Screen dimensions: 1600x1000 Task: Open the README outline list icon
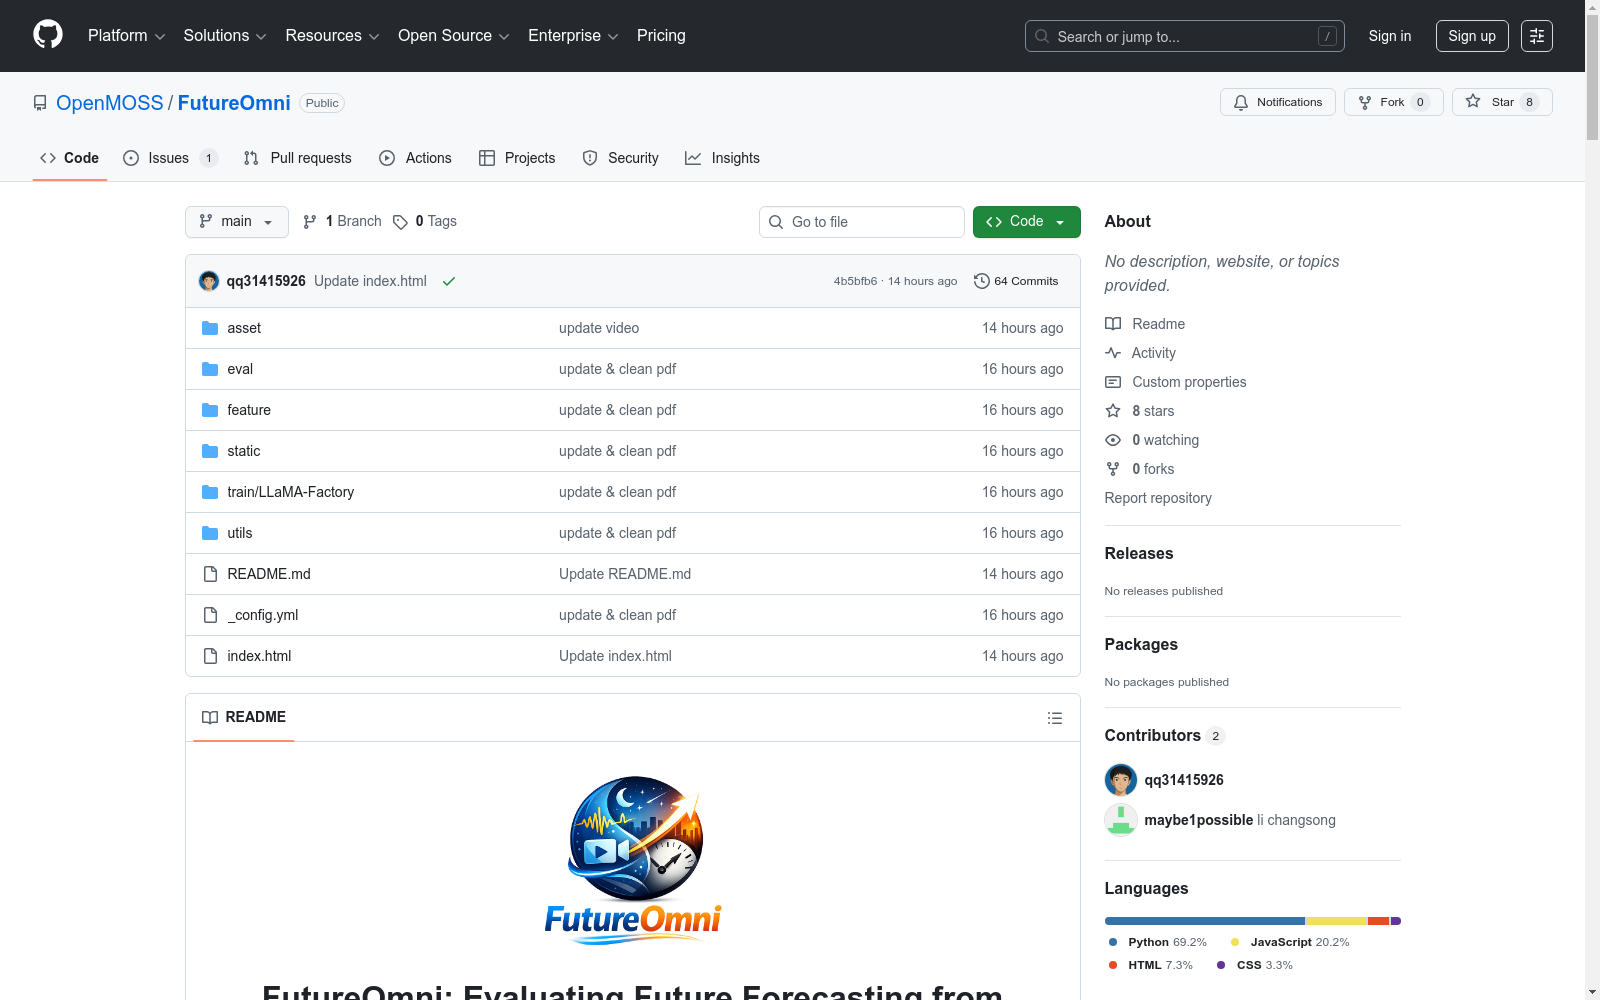click(x=1055, y=718)
